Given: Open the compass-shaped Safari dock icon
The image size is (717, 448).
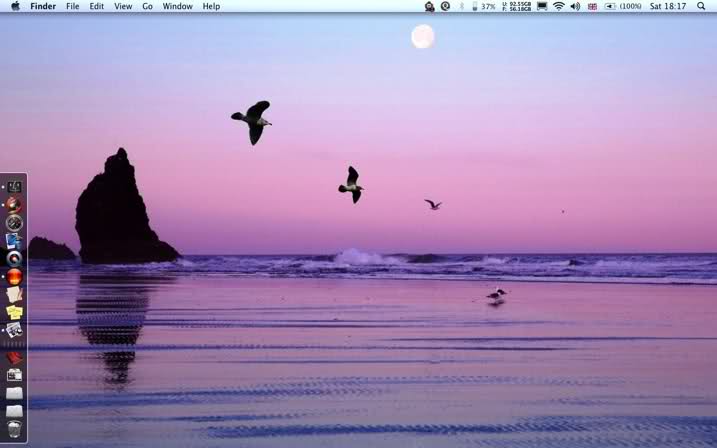Looking at the screenshot, I should (14, 223).
